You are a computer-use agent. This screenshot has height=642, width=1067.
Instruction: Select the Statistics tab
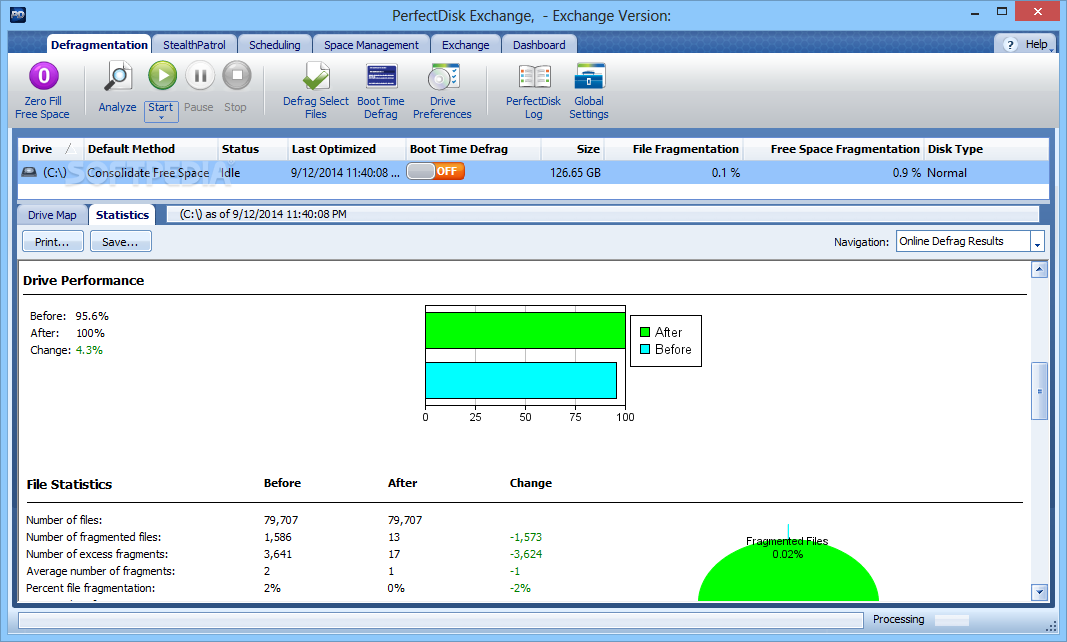tap(122, 214)
